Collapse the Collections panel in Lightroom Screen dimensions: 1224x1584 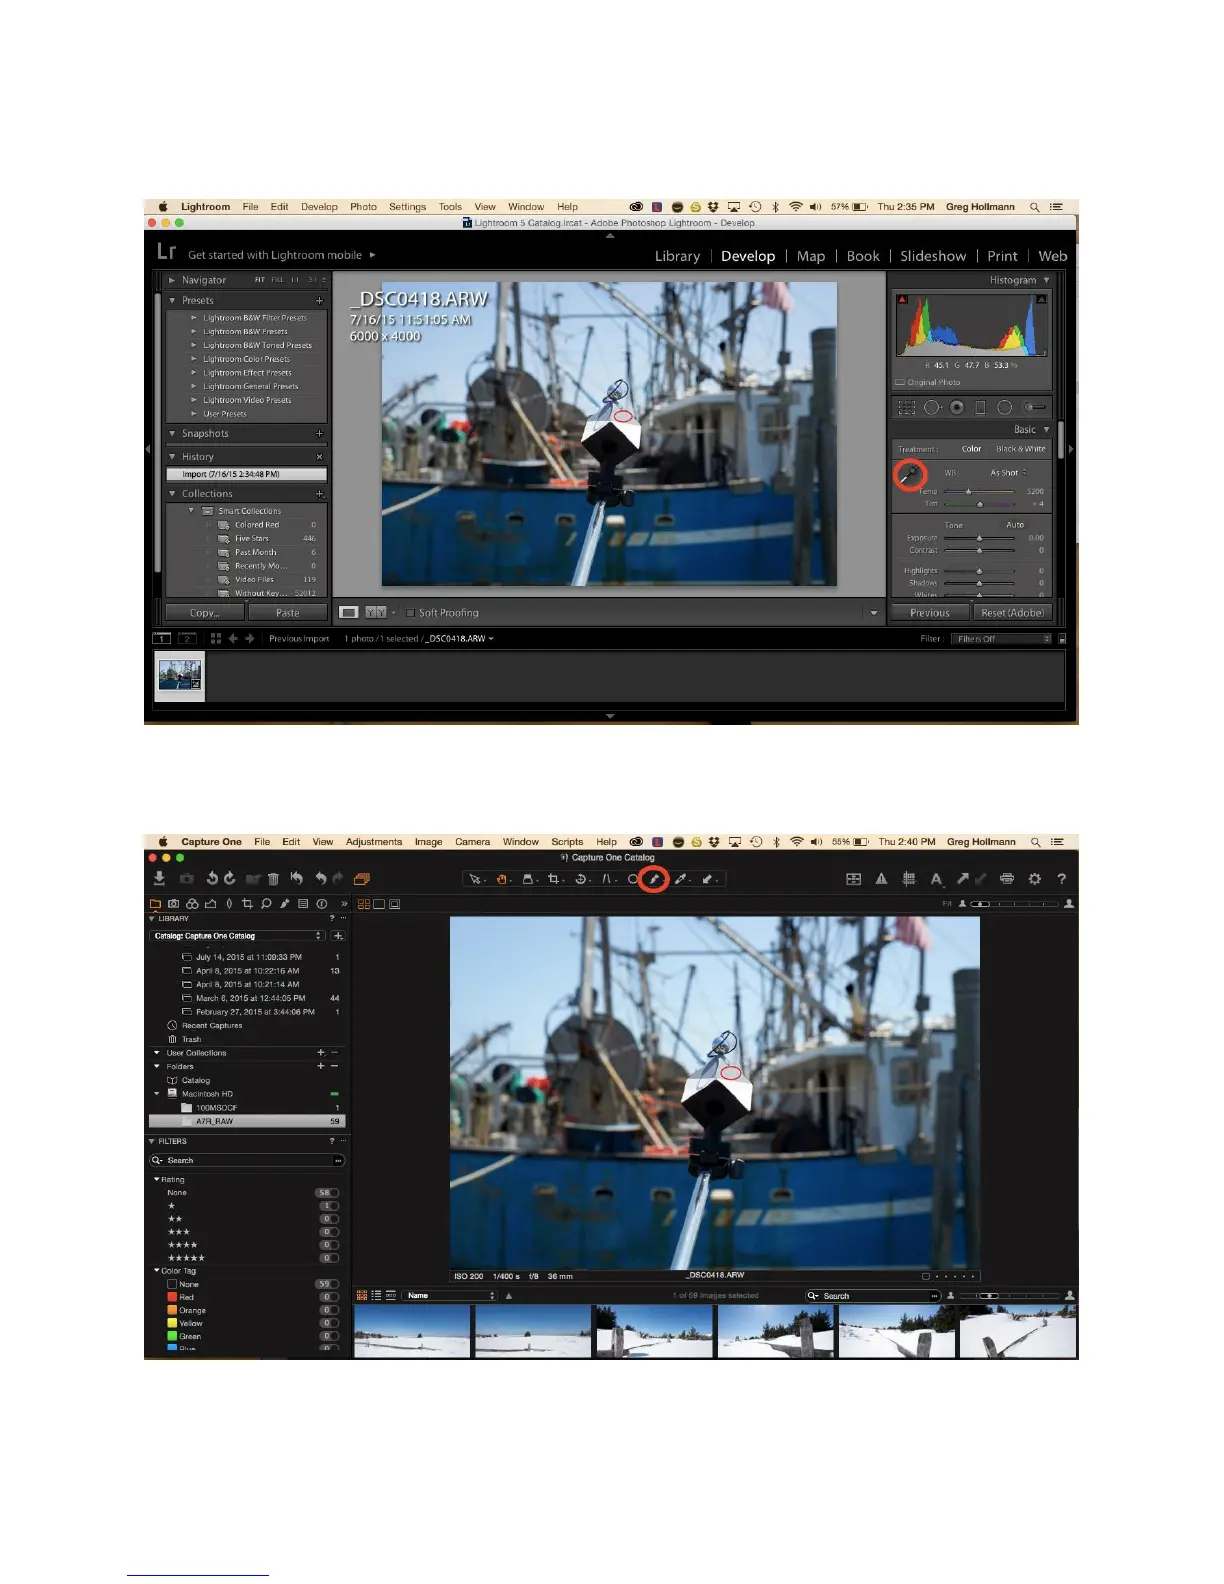click(172, 494)
